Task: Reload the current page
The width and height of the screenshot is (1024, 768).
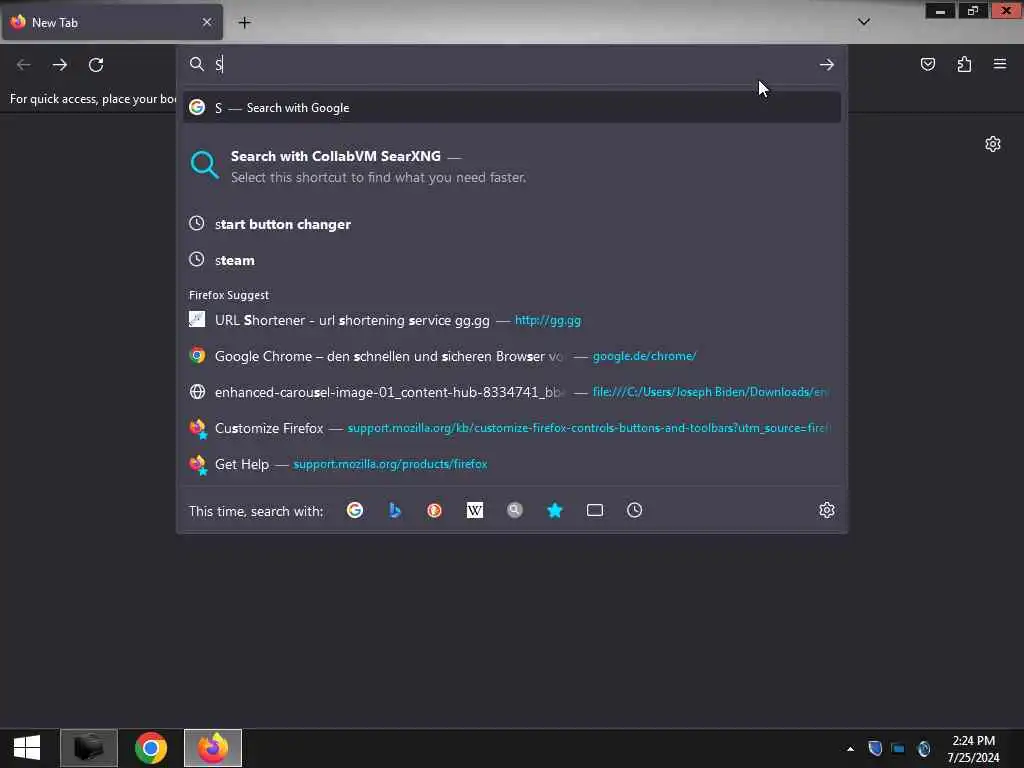Action: (x=96, y=65)
